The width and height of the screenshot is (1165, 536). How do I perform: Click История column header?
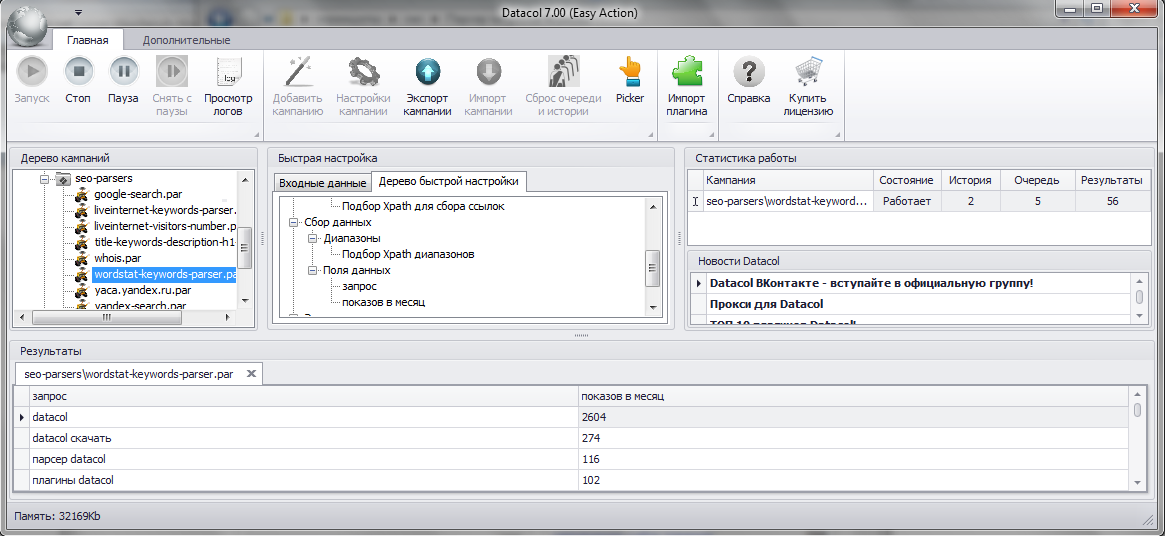click(x=970, y=180)
